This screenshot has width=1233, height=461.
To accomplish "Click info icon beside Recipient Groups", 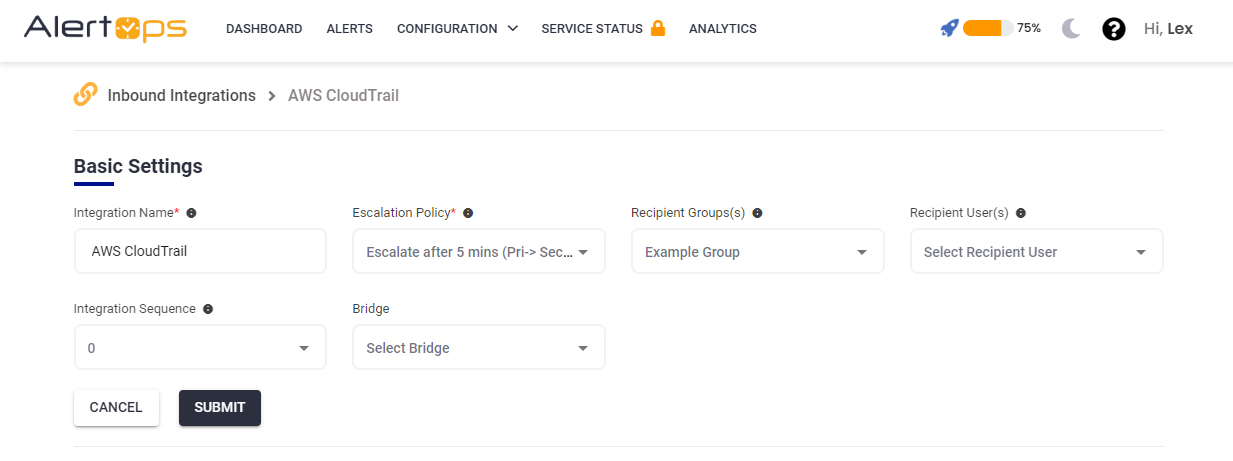I will (757, 213).
